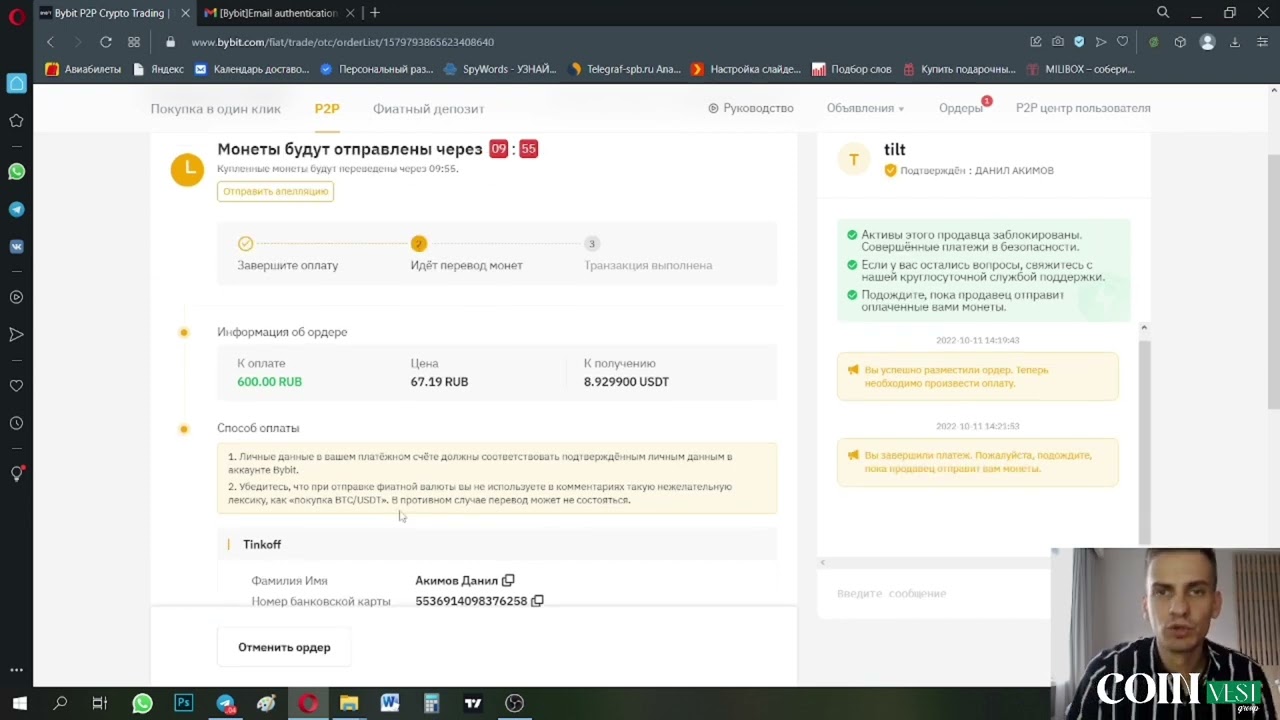Open the tab search magnifier
This screenshot has width=1280, height=720.
(x=1163, y=13)
